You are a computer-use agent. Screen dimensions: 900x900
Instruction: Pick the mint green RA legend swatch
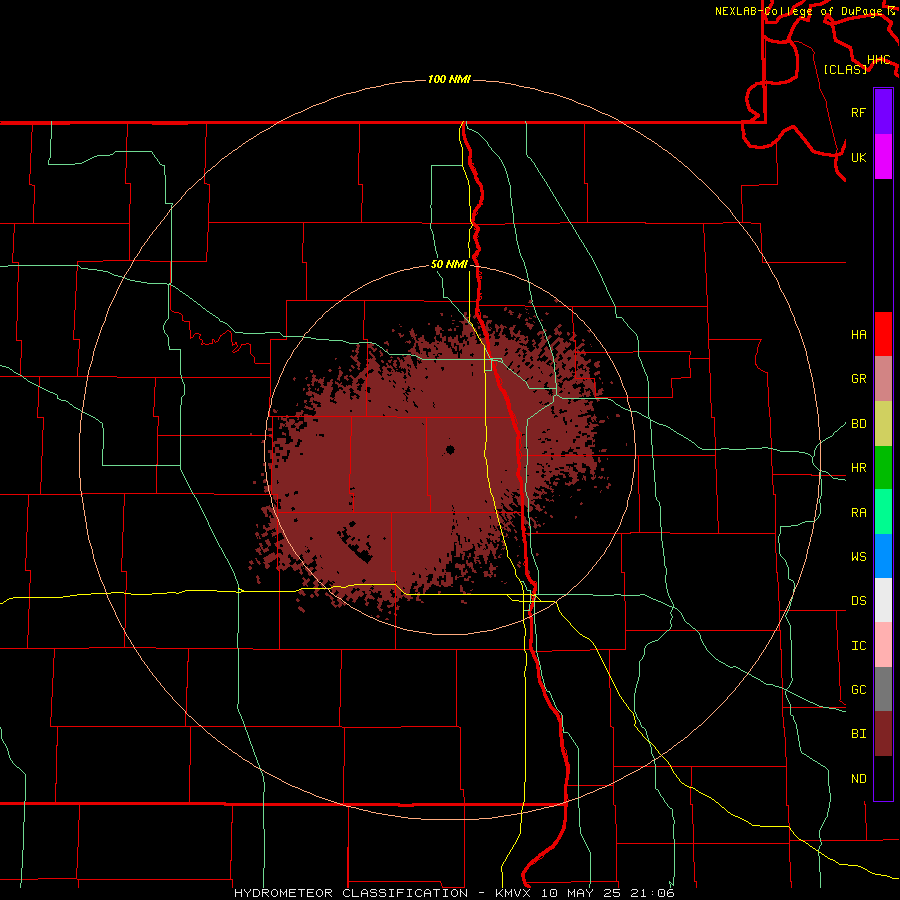coord(883,512)
